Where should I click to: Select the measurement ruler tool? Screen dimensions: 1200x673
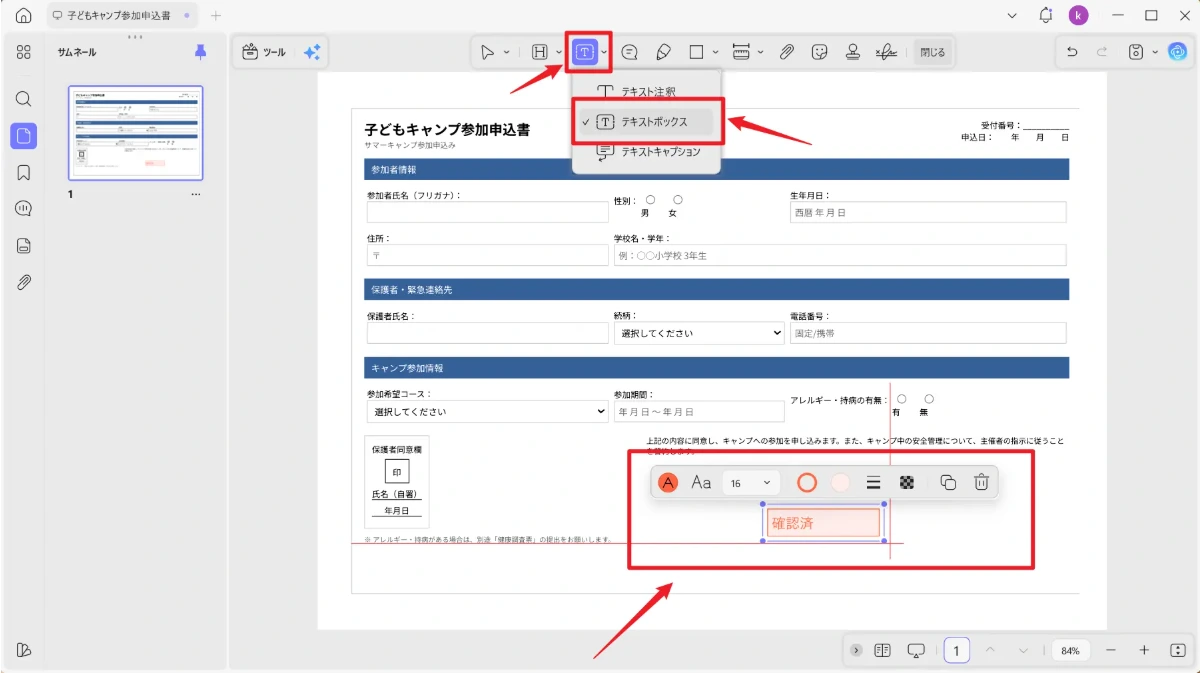coord(741,52)
